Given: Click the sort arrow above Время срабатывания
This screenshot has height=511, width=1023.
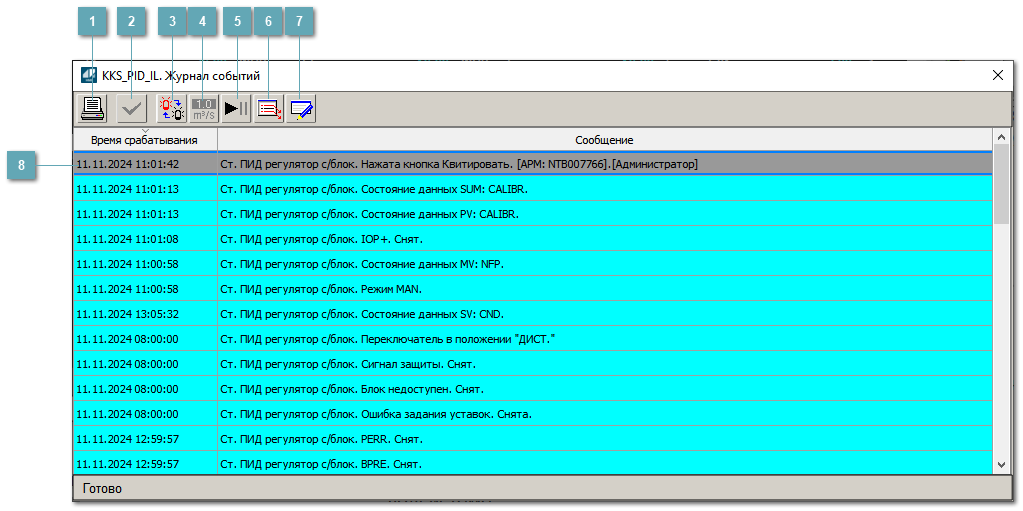Looking at the screenshot, I should 145,131.
